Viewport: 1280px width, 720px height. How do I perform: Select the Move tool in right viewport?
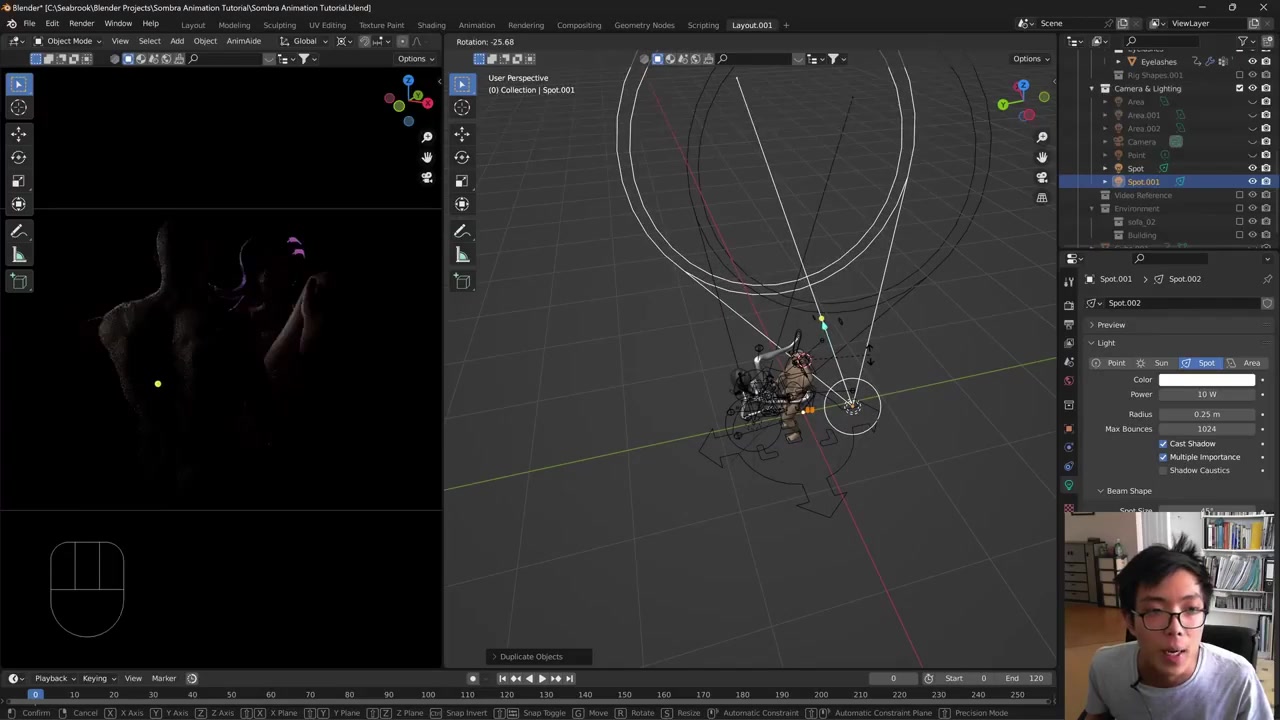462,133
